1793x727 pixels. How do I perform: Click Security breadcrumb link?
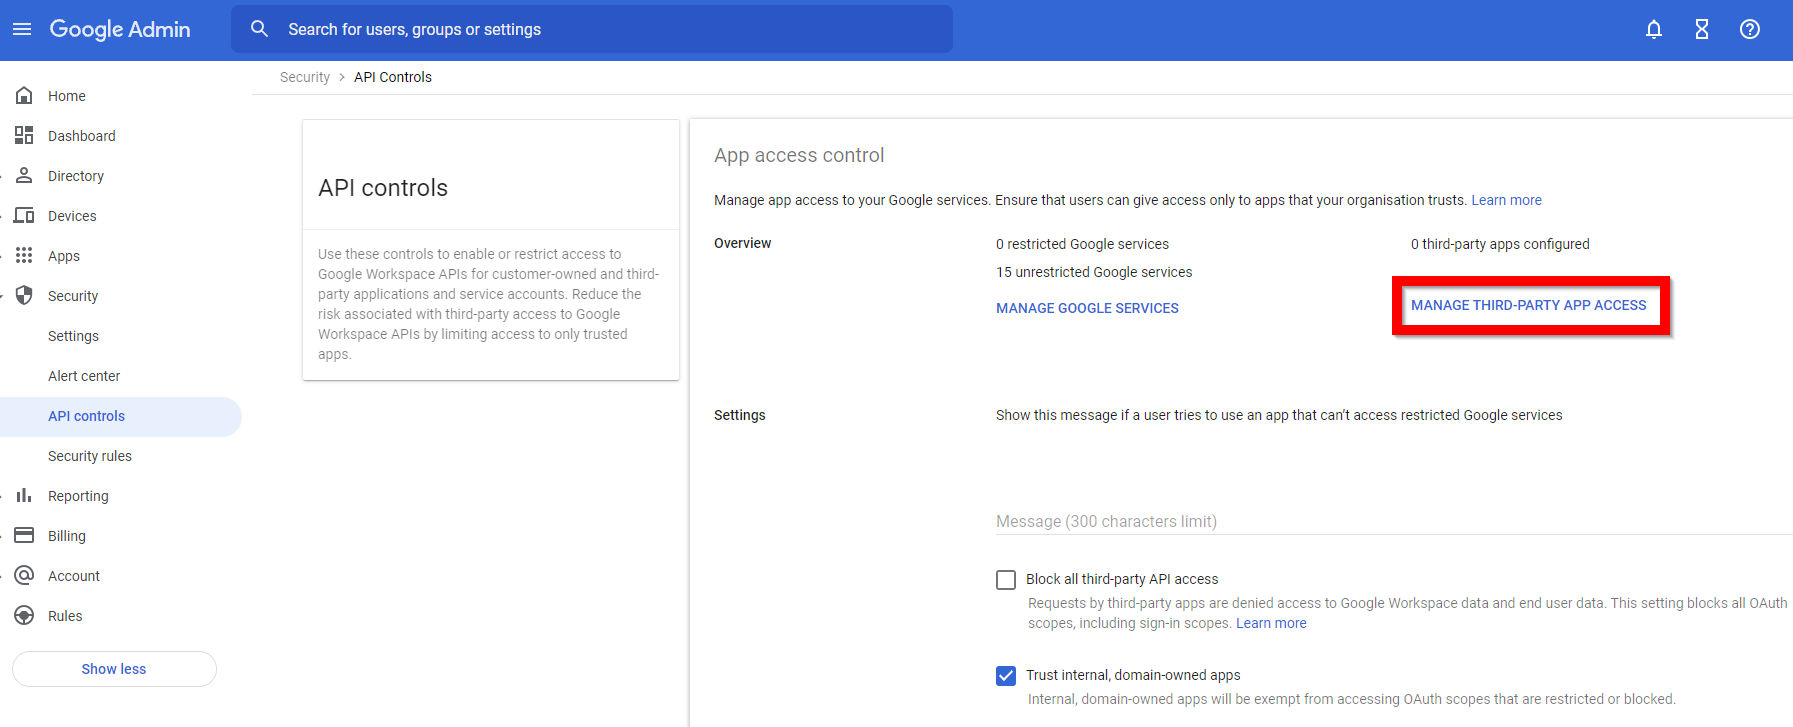(305, 77)
